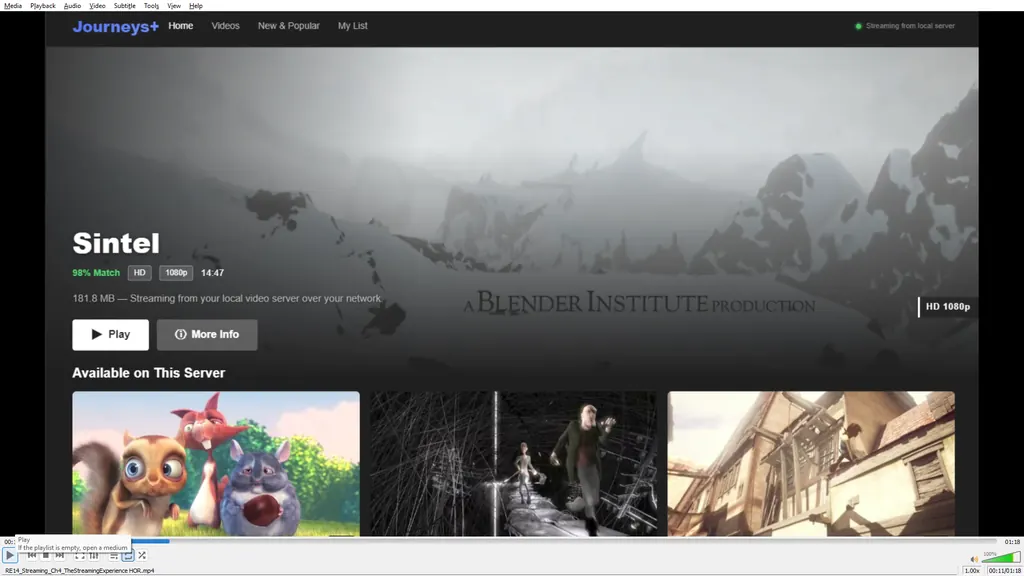1024x576 pixels.
Task: Click the RE14_Streaming file name in status bar
Action: 80,571
